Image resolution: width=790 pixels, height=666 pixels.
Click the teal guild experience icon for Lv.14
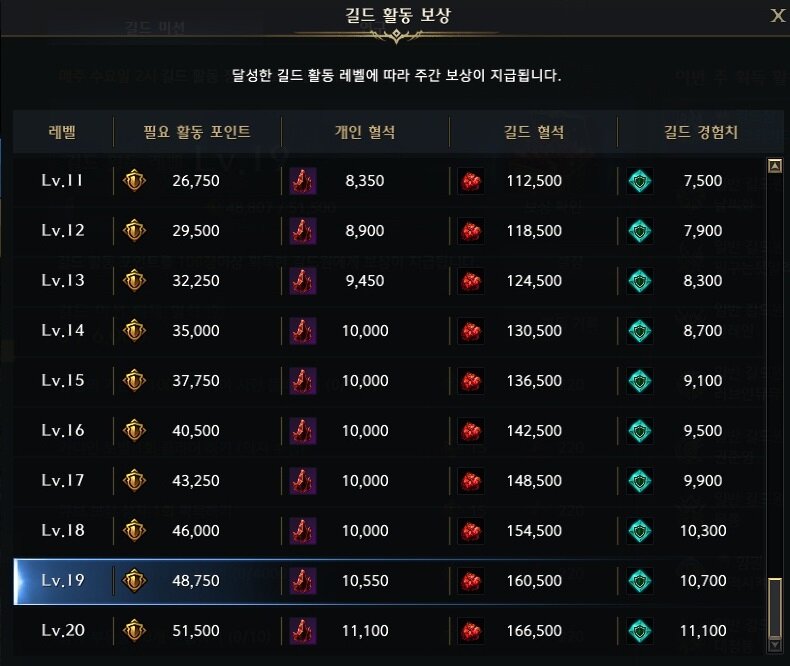[x=640, y=331]
